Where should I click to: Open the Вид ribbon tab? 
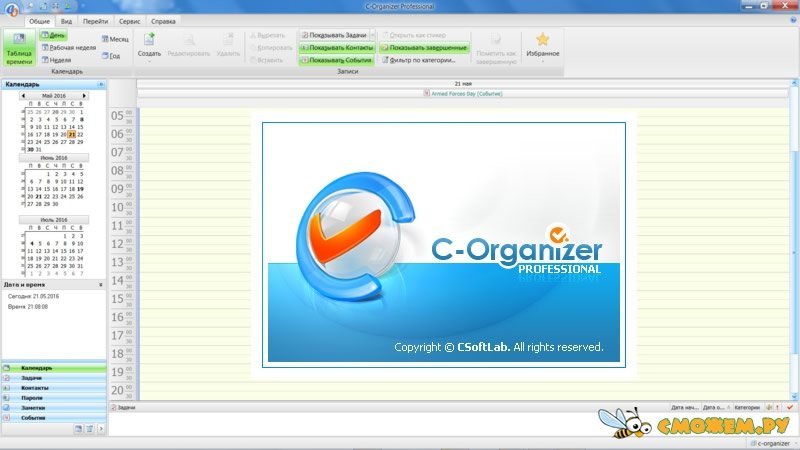(x=66, y=20)
